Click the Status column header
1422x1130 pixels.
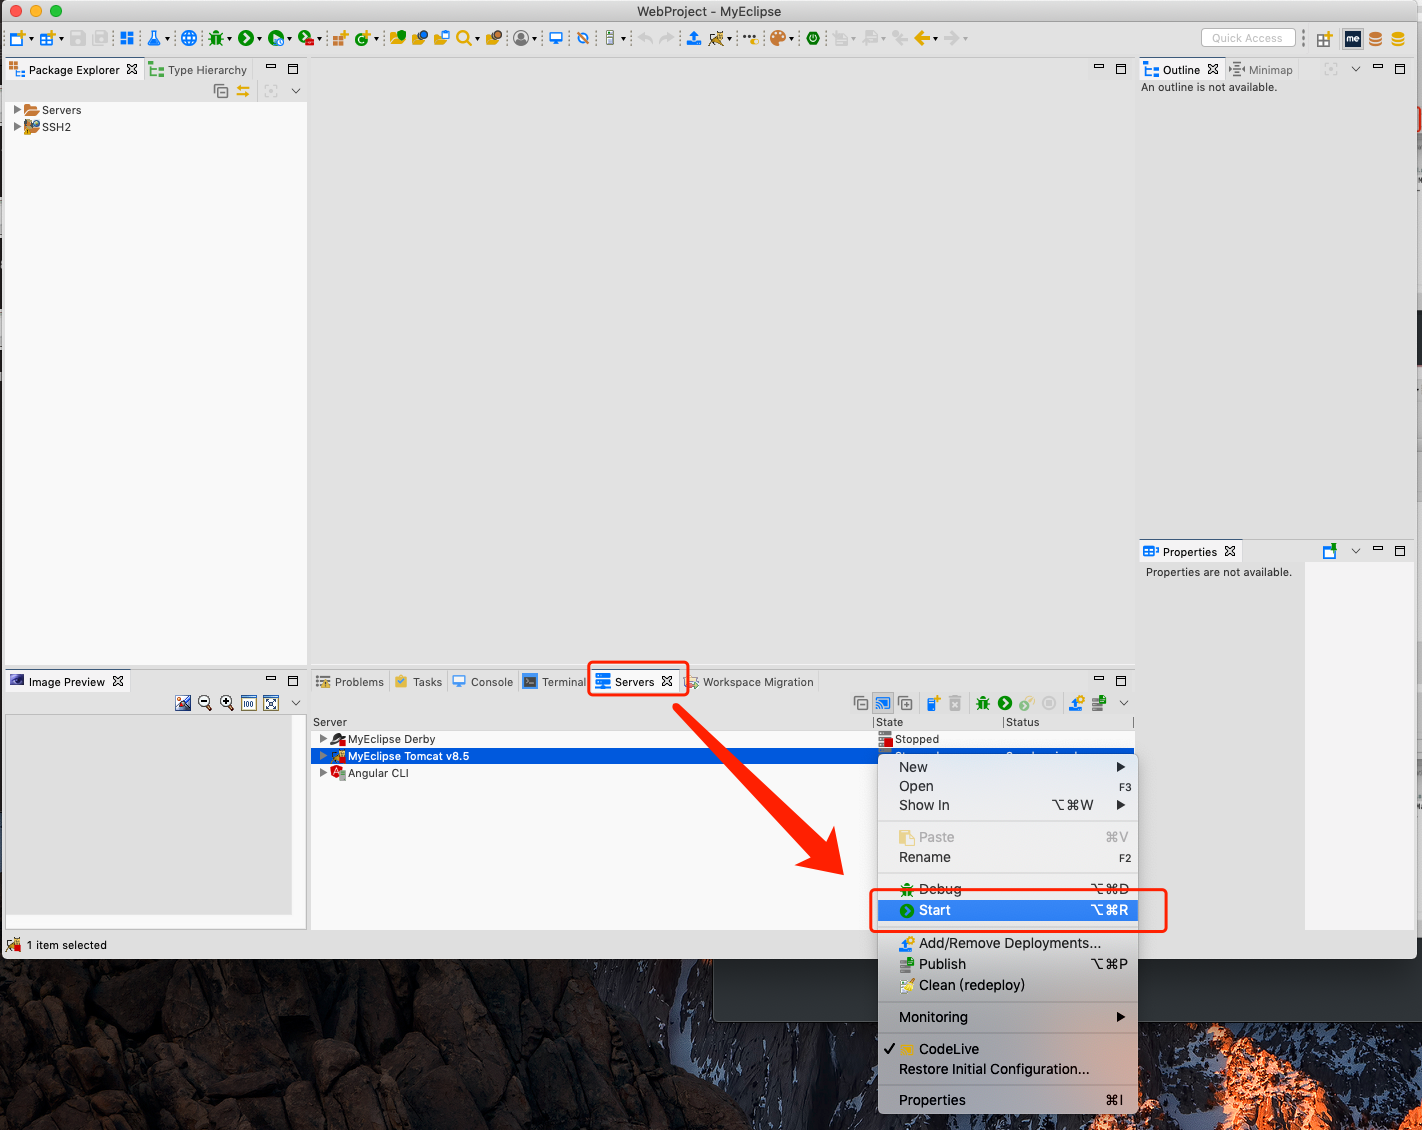tap(1067, 722)
